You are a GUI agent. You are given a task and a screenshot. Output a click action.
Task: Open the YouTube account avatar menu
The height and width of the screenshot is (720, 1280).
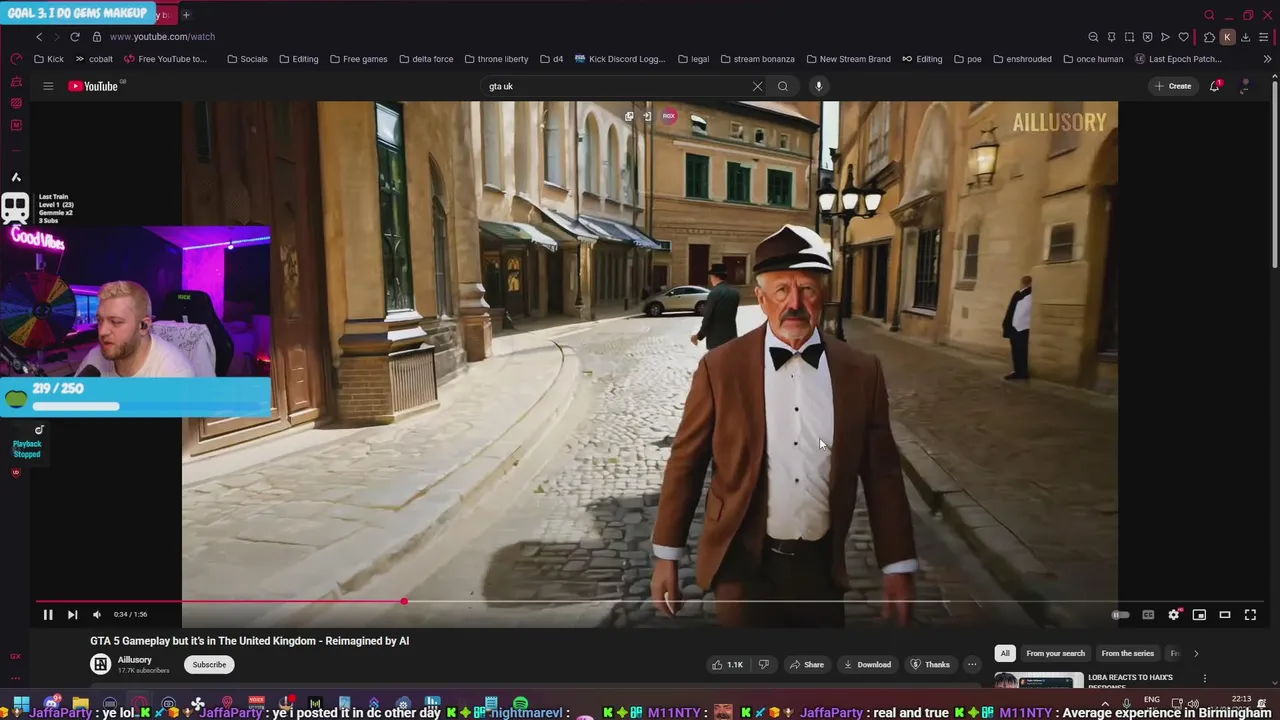tap(1245, 86)
